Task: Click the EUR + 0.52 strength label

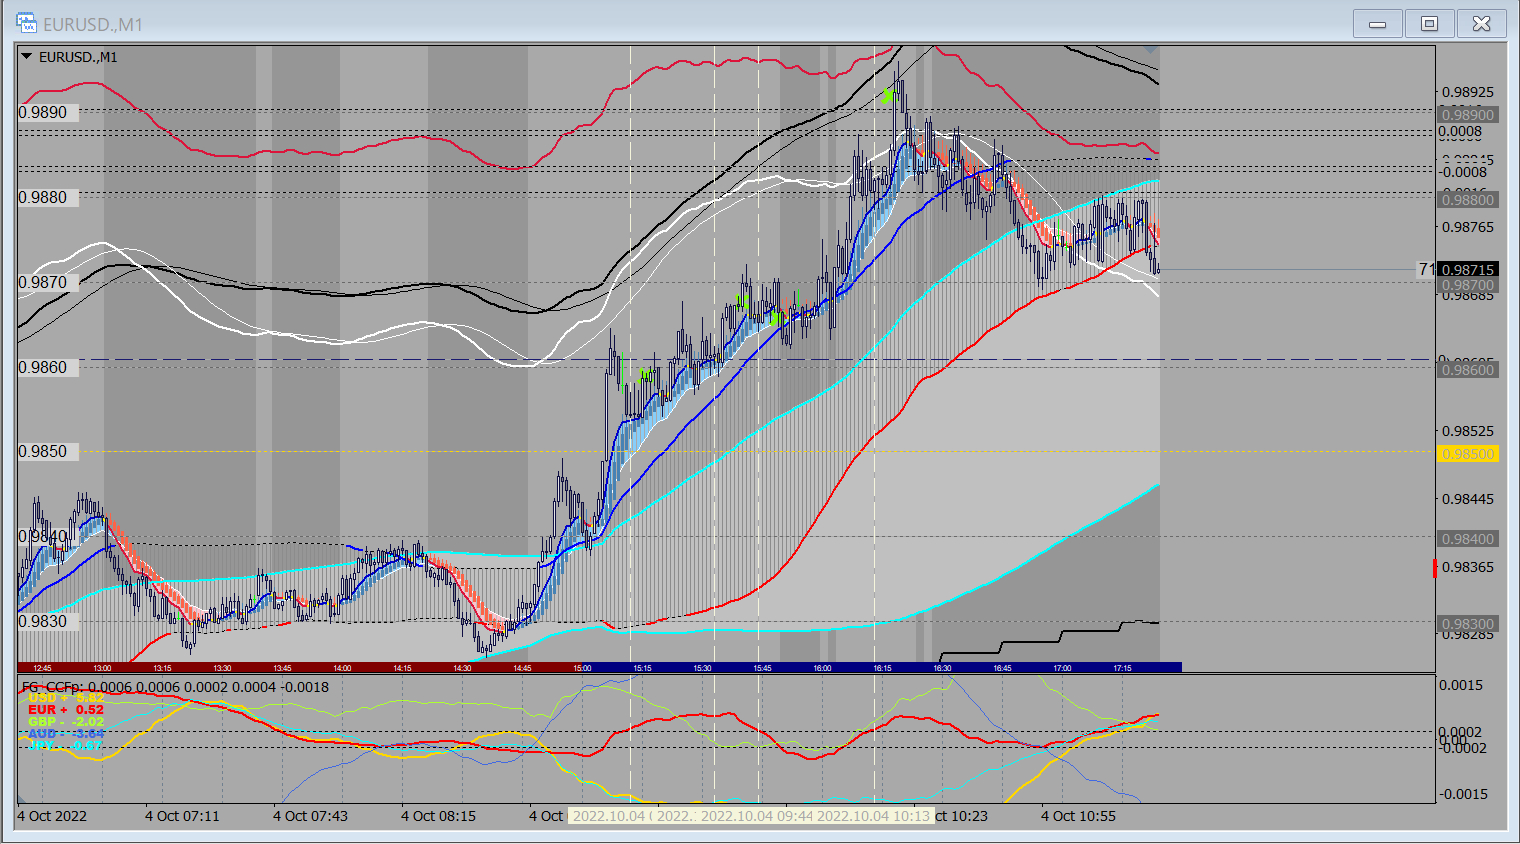Action: pos(65,710)
